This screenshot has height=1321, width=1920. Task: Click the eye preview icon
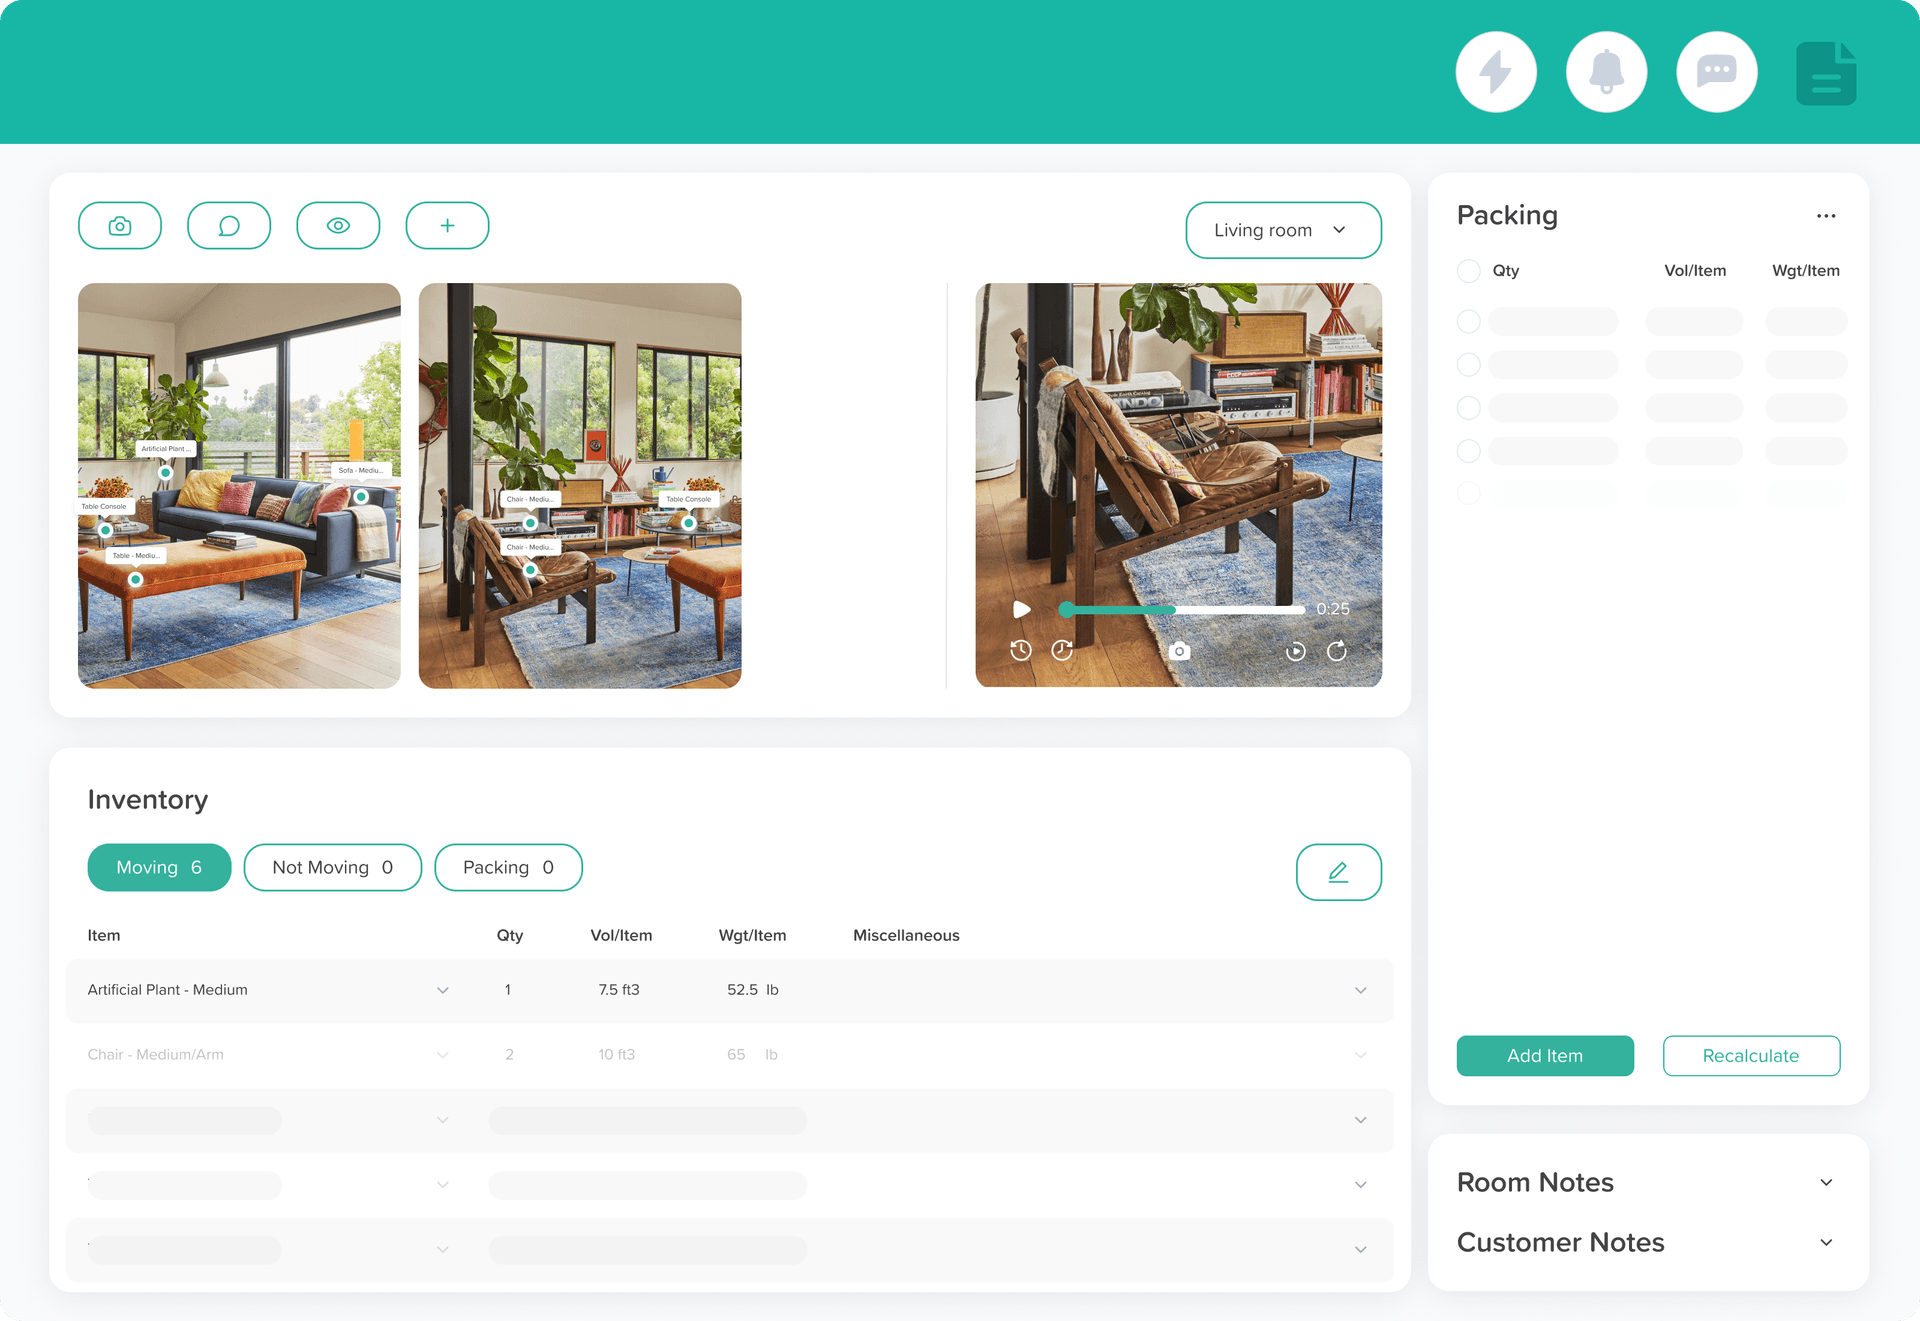(x=338, y=225)
